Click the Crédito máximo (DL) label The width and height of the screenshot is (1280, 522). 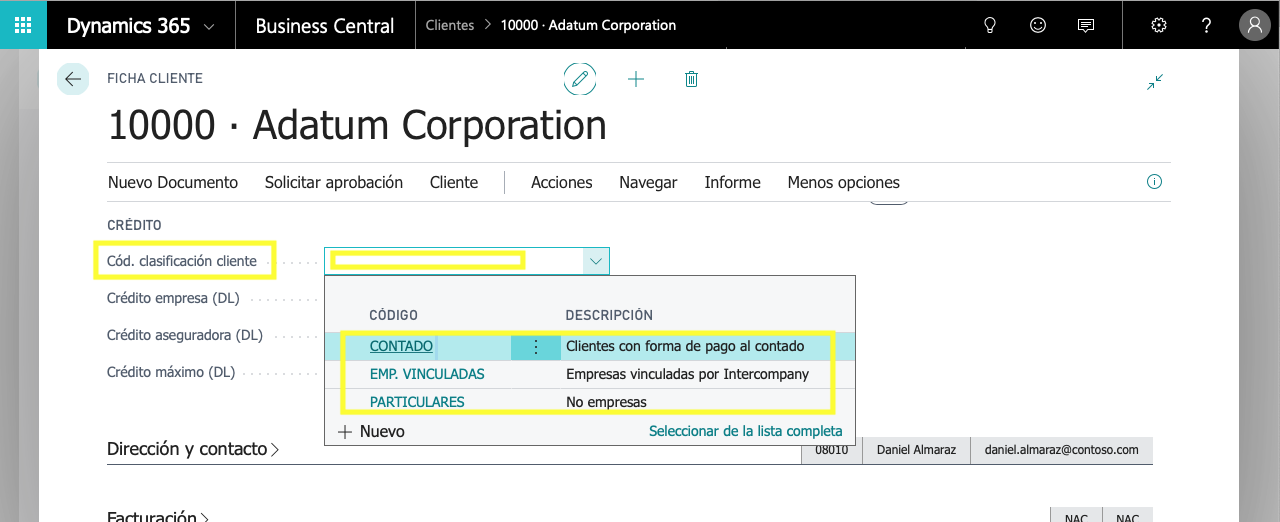click(171, 372)
